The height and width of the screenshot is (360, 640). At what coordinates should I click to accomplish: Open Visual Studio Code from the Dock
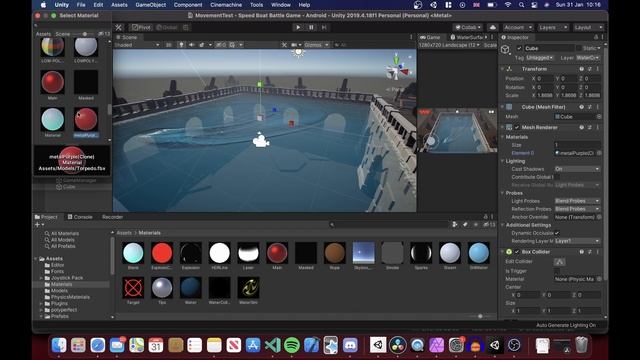point(272,345)
